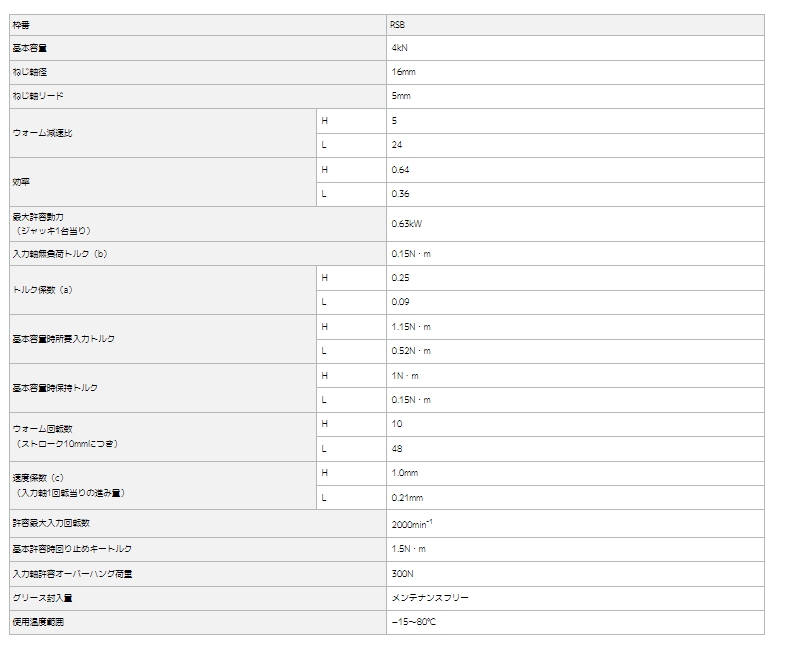The width and height of the screenshot is (791, 650).
Task: Click the 16mm screw shaft diameter value
Action: [x=402, y=72]
